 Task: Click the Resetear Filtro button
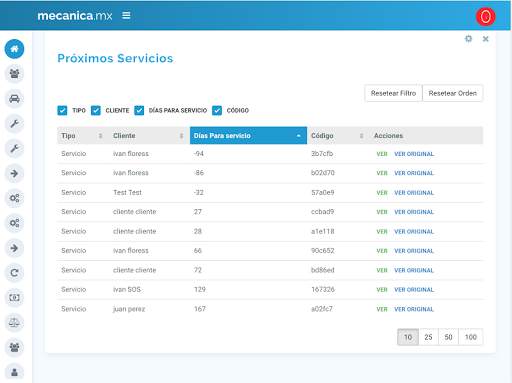(x=393, y=93)
